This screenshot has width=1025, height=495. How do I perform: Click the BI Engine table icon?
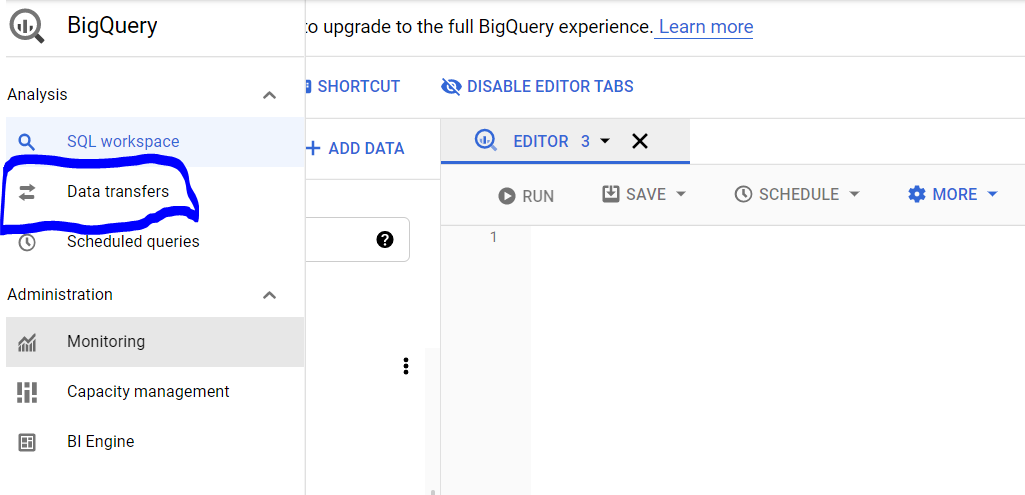[27, 442]
